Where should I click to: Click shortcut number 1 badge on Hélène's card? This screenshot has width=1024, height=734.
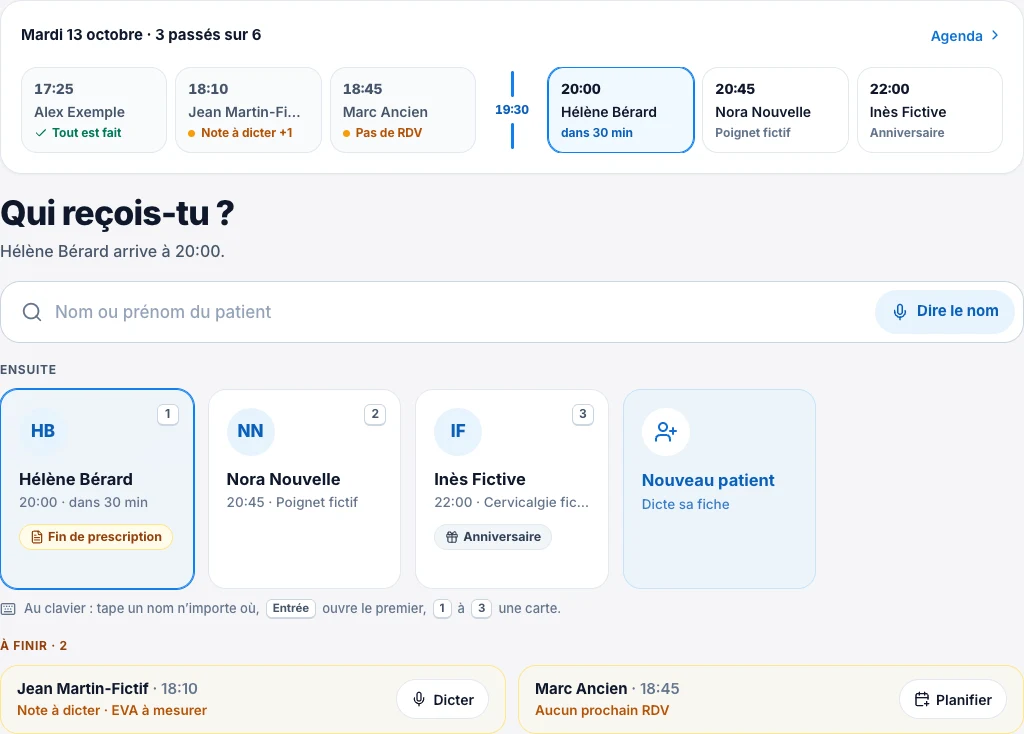[168, 414]
